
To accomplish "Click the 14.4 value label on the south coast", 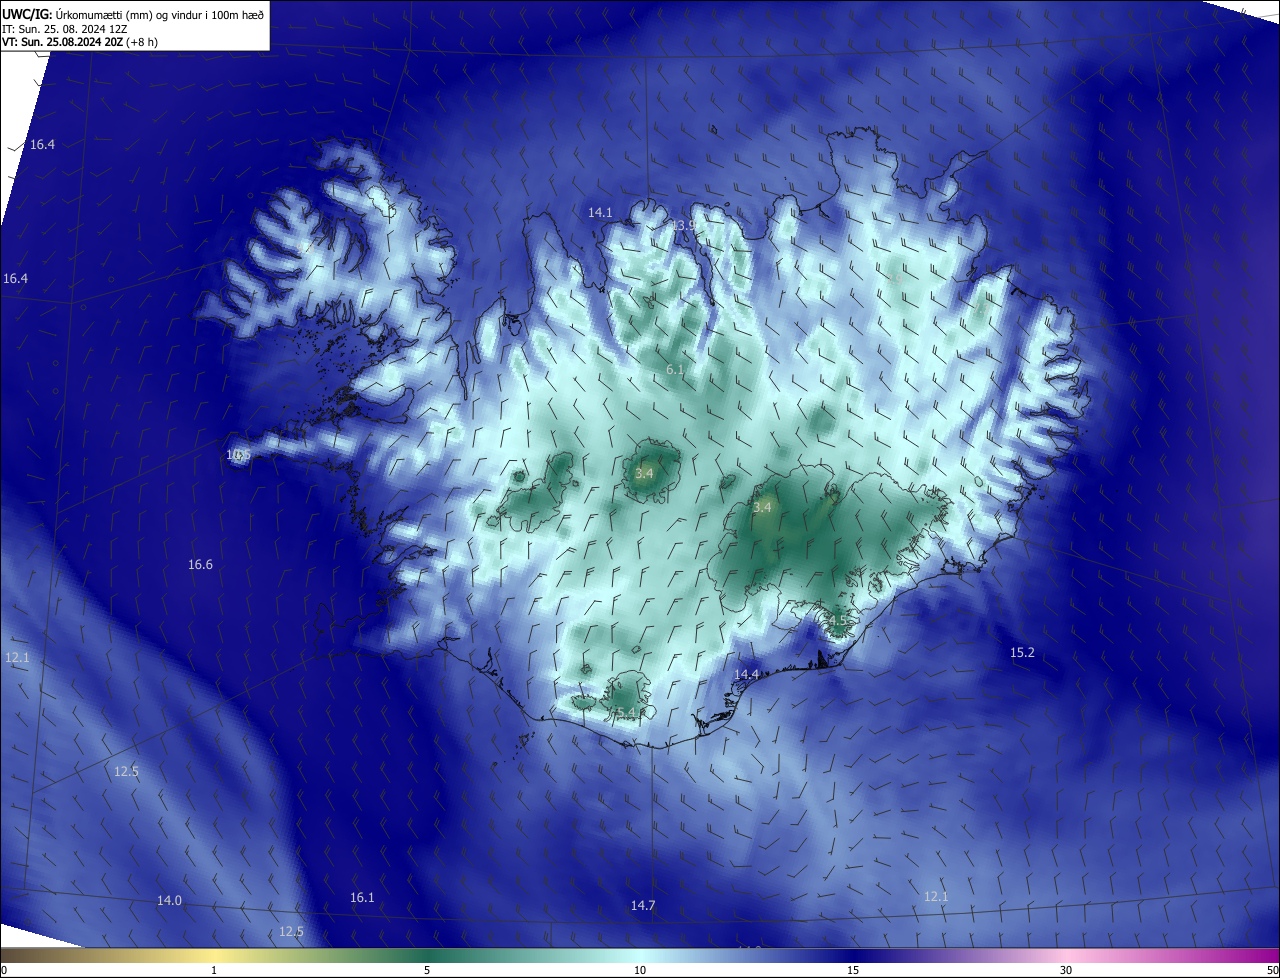I will coord(747,675).
